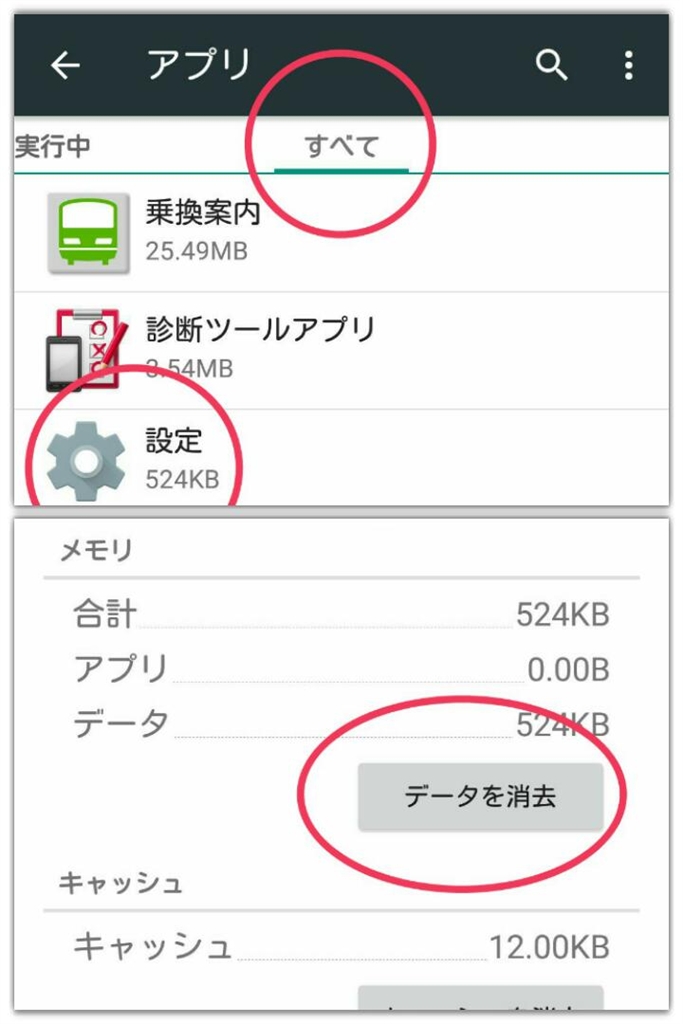Open the three-dot overflow menu
The width and height of the screenshot is (683, 1024).
coord(628,66)
